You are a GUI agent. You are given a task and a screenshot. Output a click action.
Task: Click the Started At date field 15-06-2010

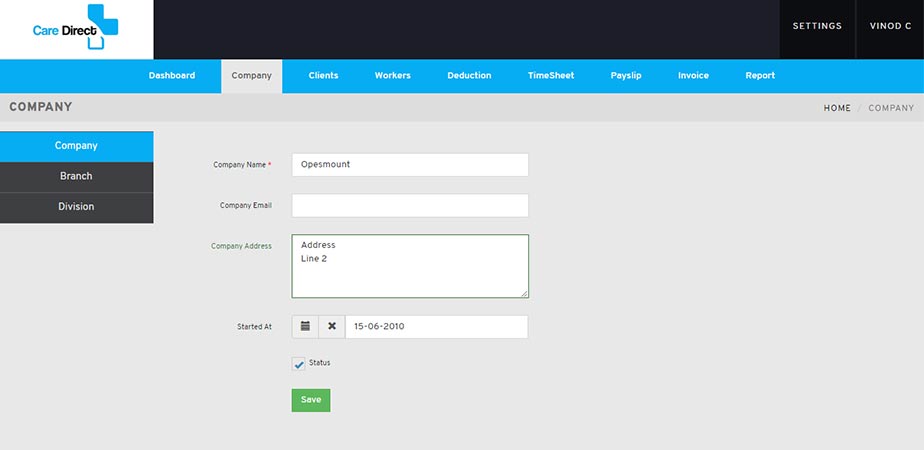tap(437, 326)
